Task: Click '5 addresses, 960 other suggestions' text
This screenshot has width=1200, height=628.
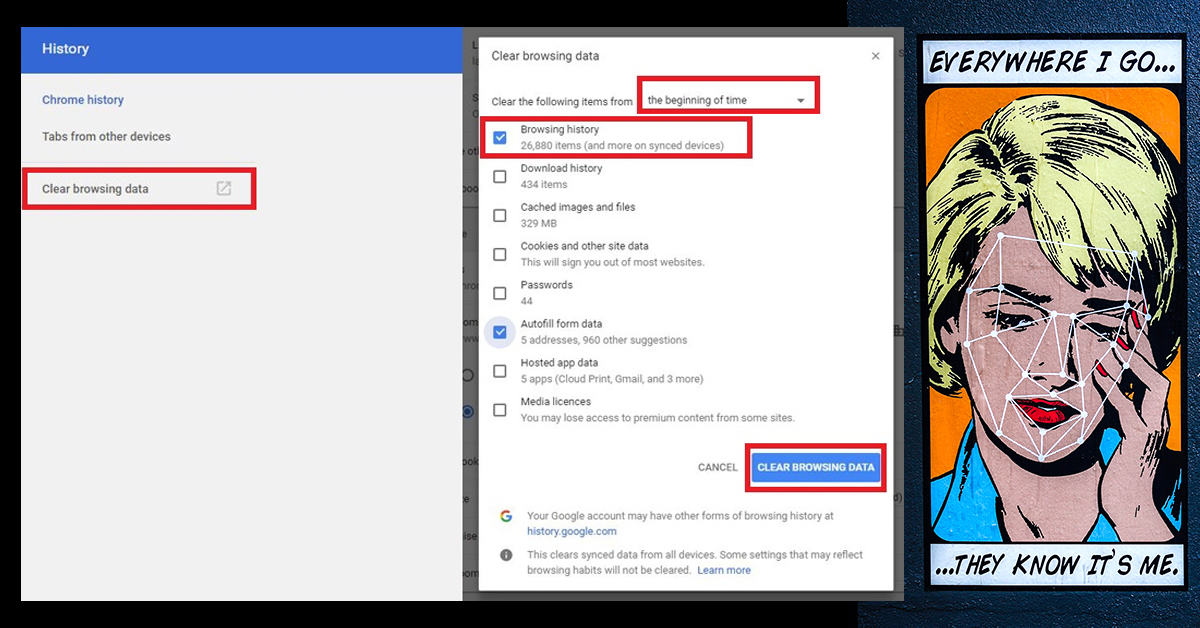Action: [604, 340]
